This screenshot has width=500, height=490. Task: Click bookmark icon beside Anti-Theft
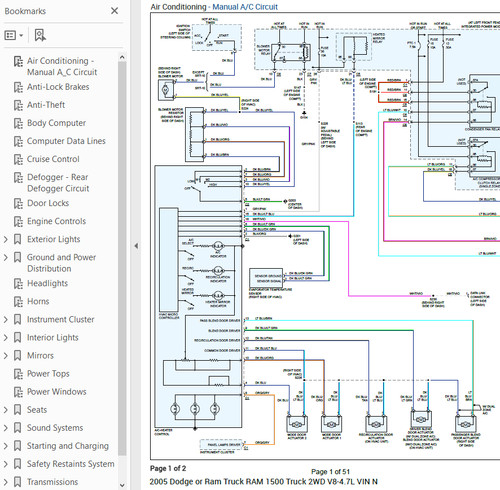(x=18, y=105)
